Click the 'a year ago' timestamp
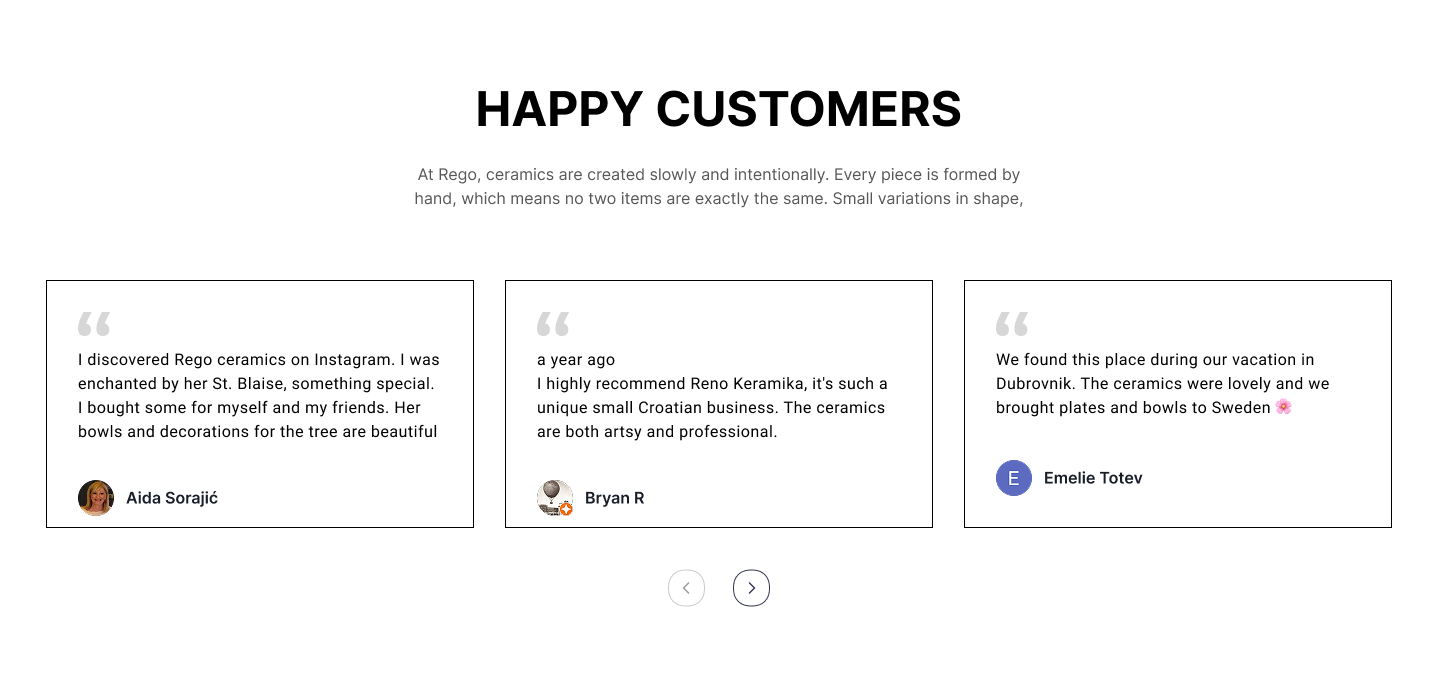 (576, 360)
